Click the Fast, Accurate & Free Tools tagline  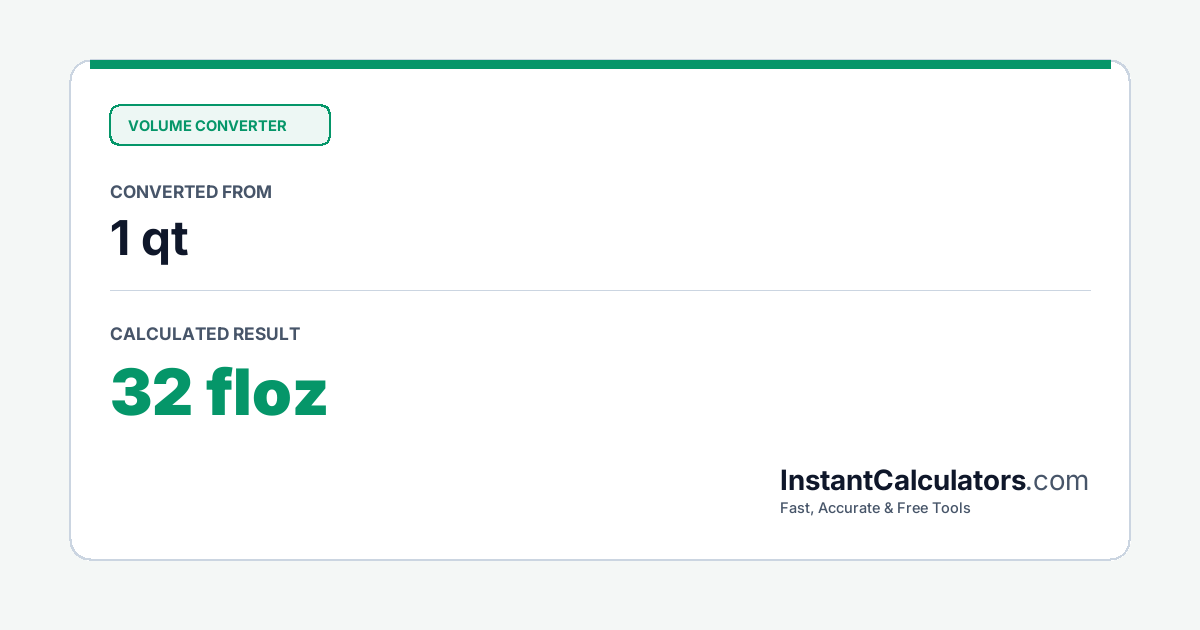[x=875, y=508]
